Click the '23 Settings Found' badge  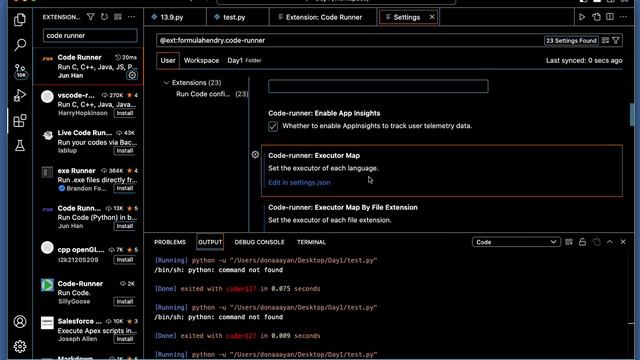571,40
